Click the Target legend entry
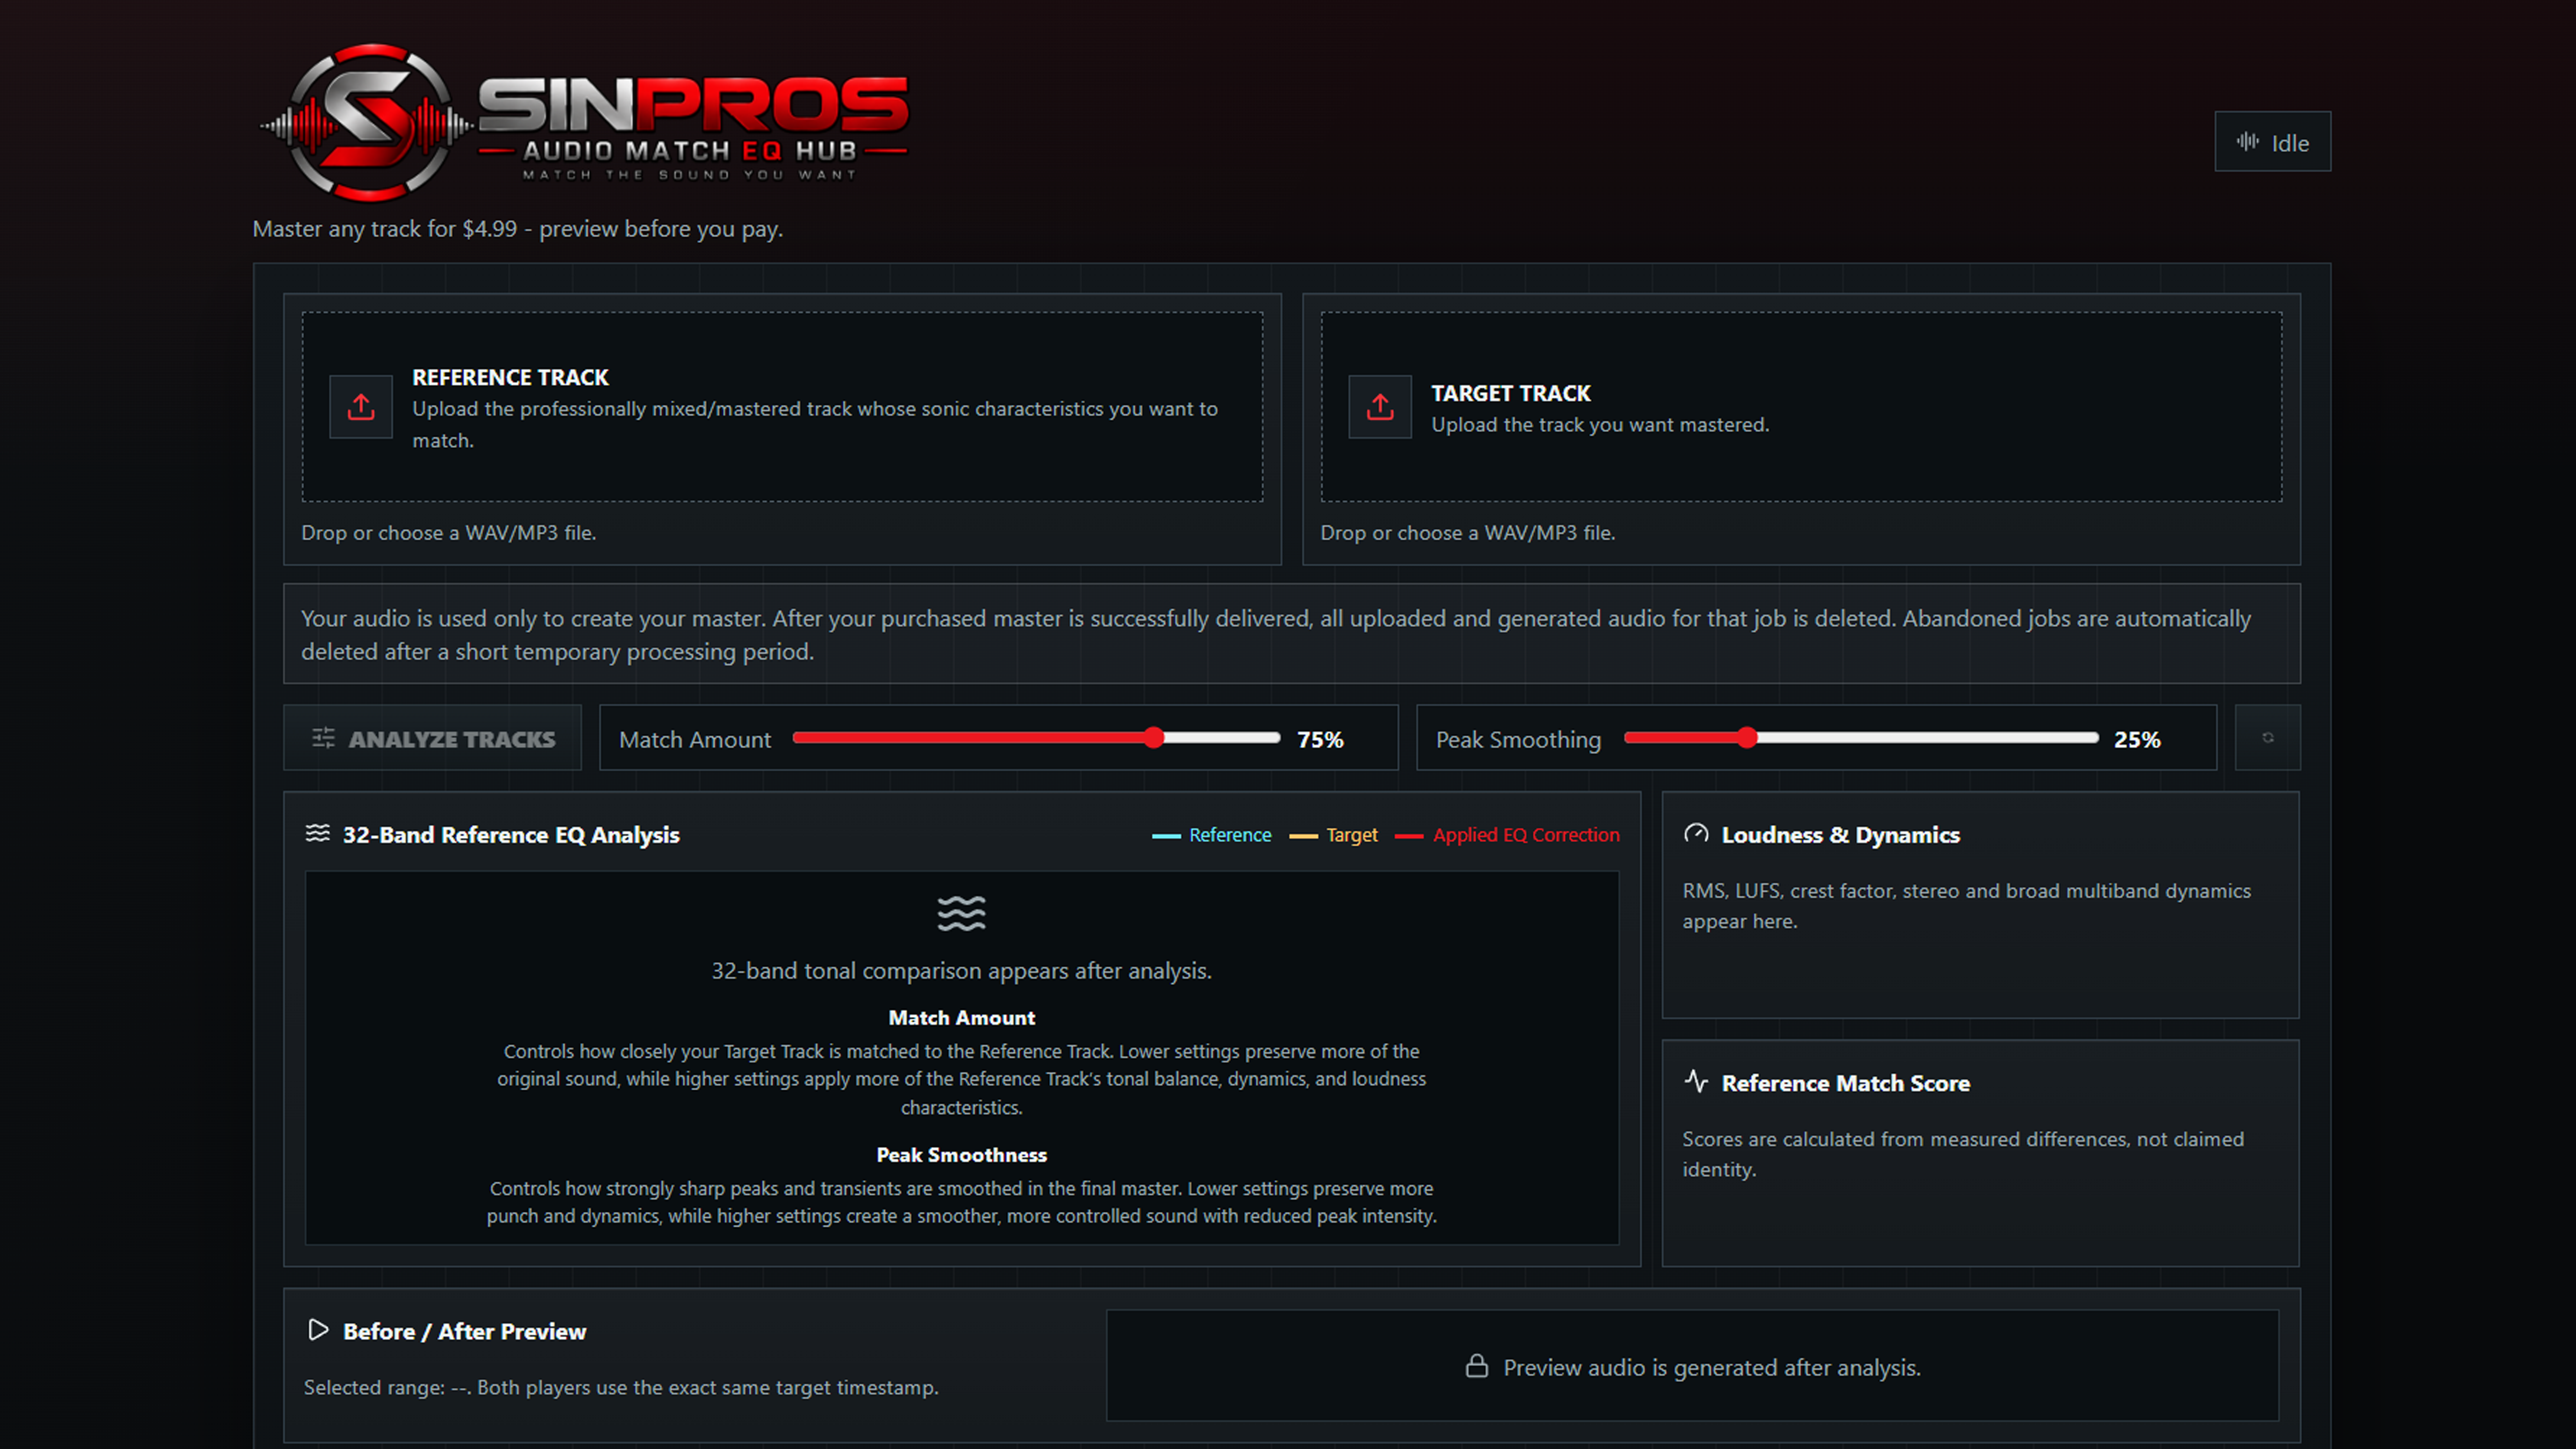 pos(1333,835)
